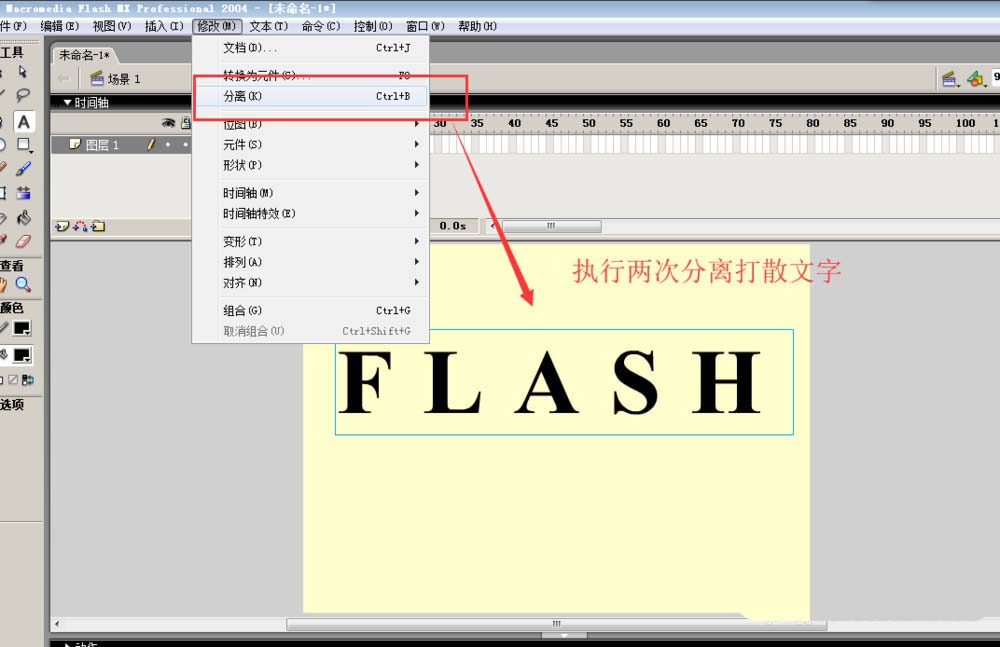
Task: Click the pencil icon on 图层 1
Action: point(151,145)
